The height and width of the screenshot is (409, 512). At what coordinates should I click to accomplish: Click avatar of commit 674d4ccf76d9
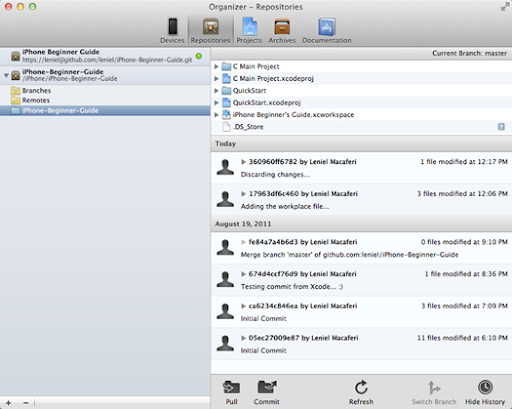click(225, 279)
